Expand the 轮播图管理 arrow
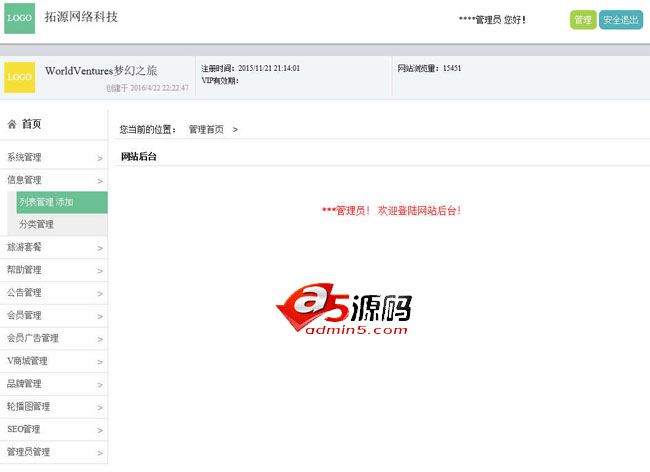Image resolution: width=650 pixels, height=472 pixels. coord(100,408)
